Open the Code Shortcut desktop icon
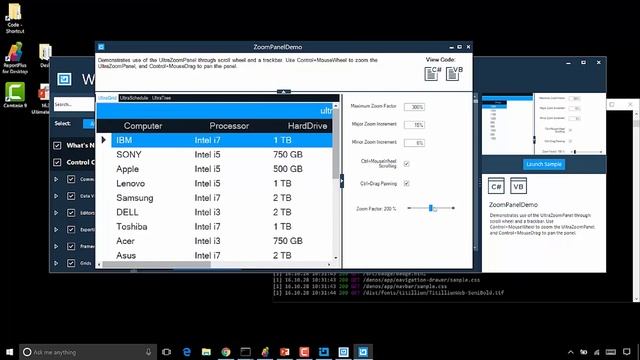Screen dimensions: 640x360 15,18
